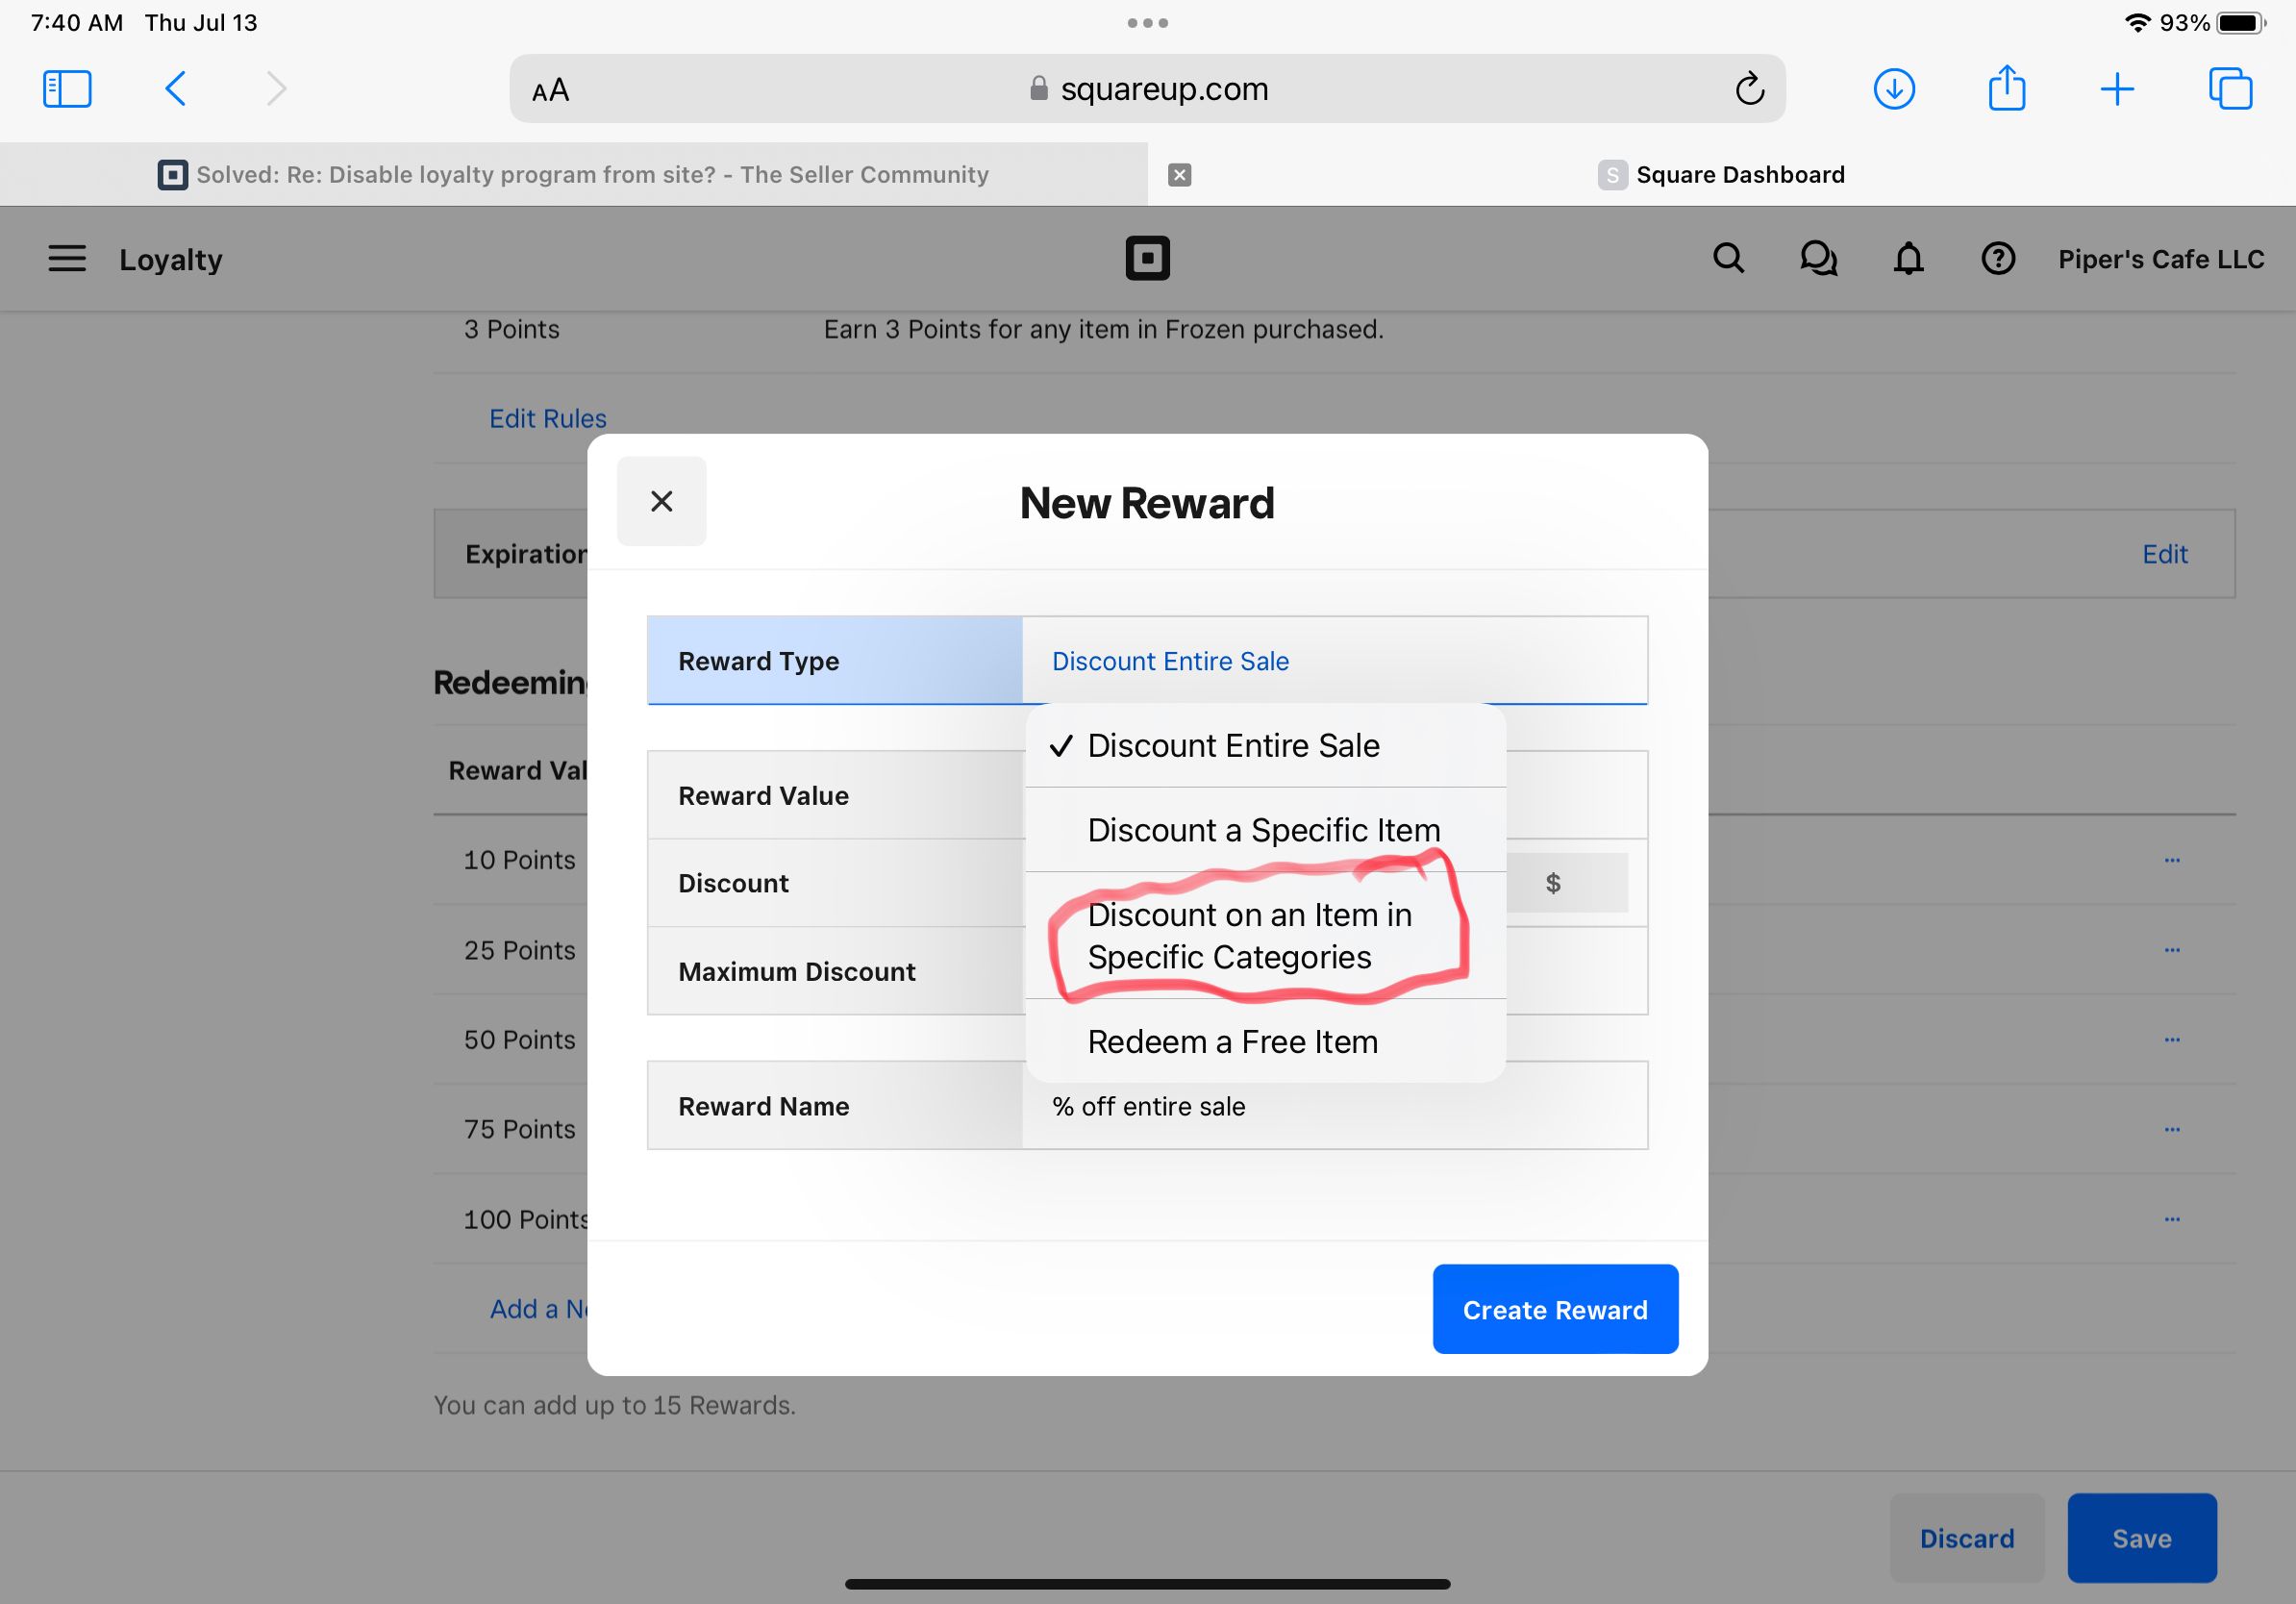Click Edit on the Expiration row

point(2164,554)
